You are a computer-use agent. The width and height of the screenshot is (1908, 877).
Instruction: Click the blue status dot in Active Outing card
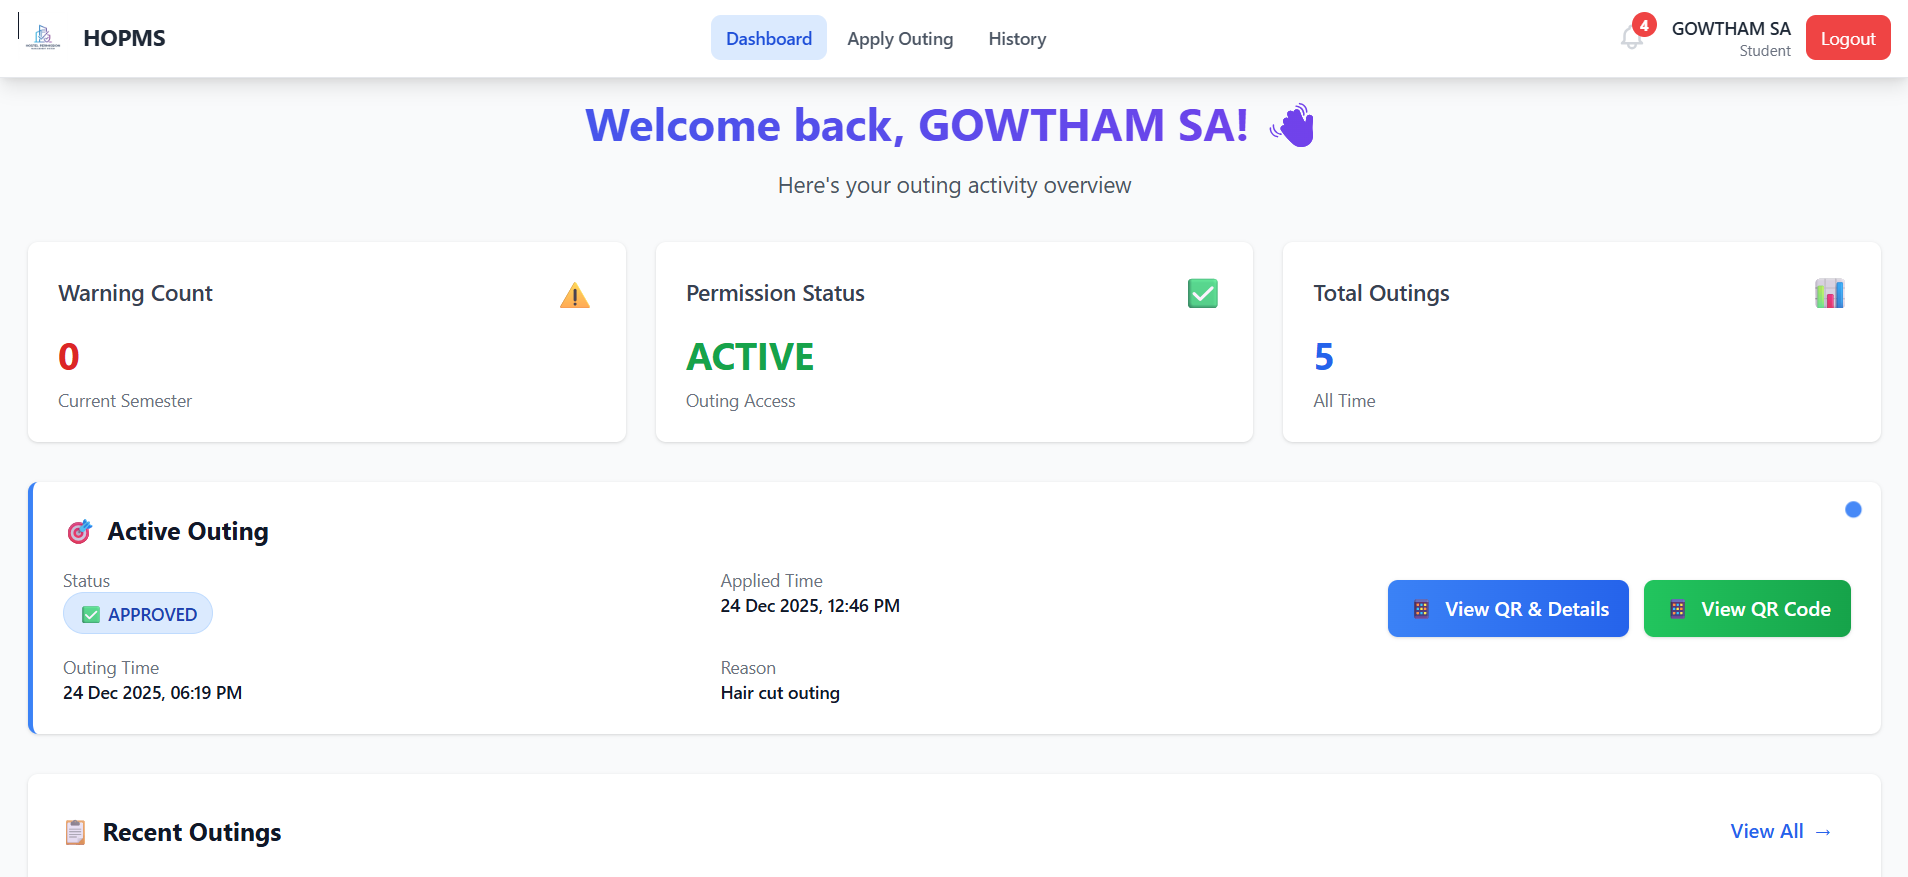pos(1853,510)
